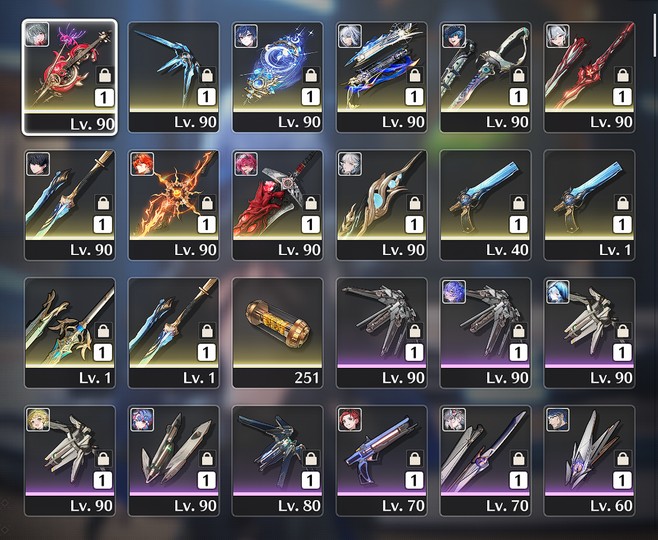The width and height of the screenshot is (658, 540).
Task: Select the blue crescent moon staff weapon
Action: pyautogui.click(x=277, y=77)
